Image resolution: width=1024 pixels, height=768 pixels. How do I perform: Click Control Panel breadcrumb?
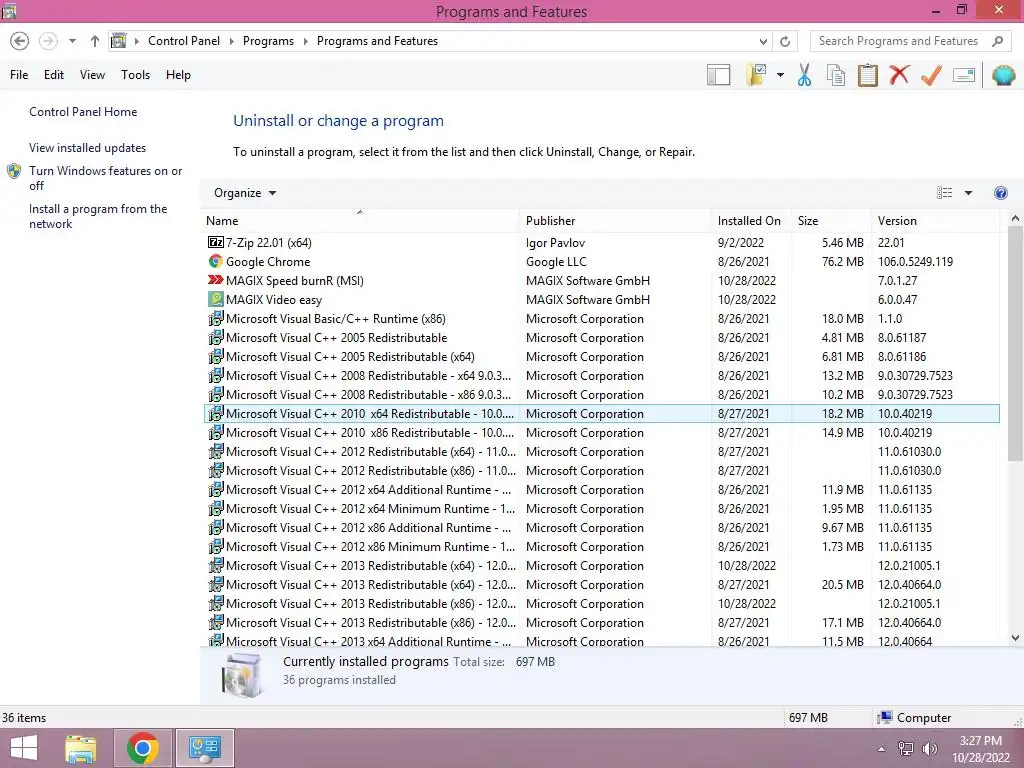184,41
